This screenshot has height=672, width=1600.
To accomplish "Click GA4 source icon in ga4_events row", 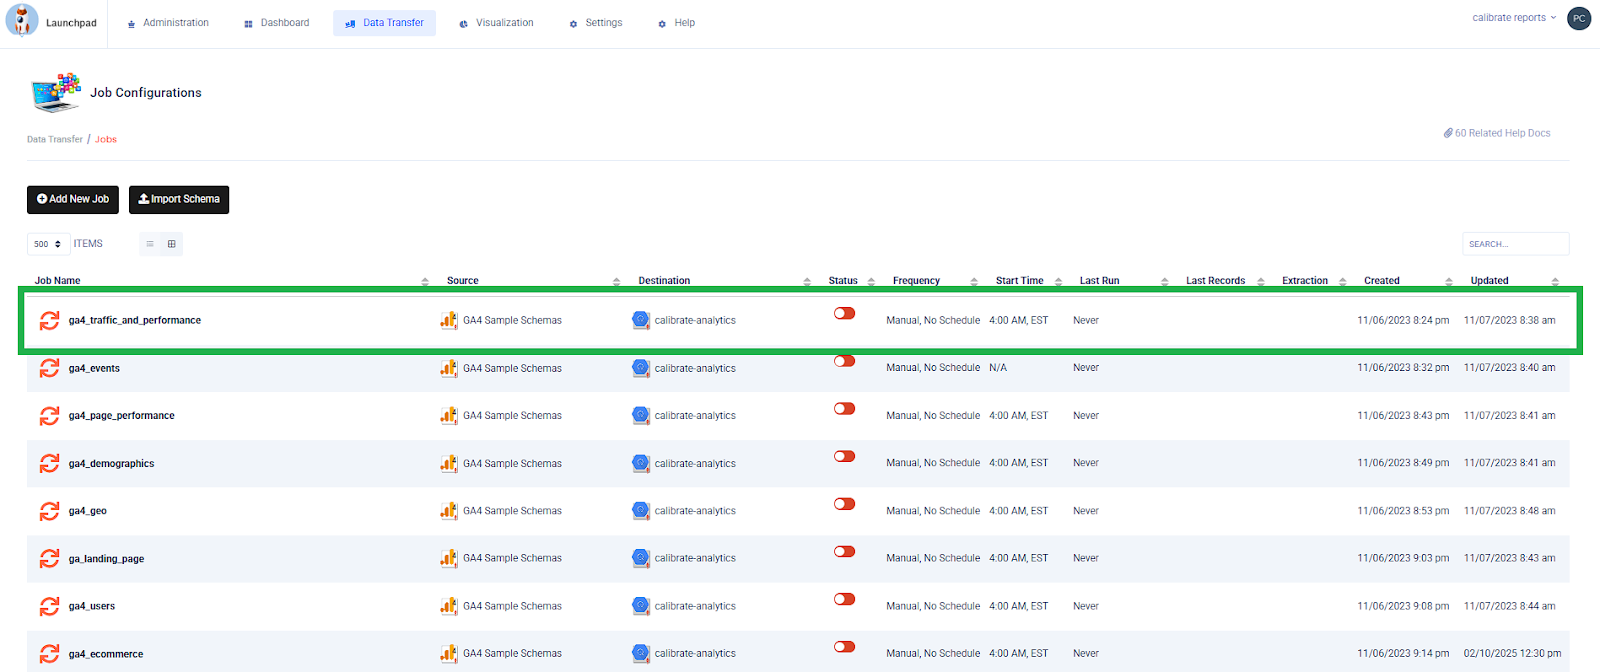I will click(449, 368).
